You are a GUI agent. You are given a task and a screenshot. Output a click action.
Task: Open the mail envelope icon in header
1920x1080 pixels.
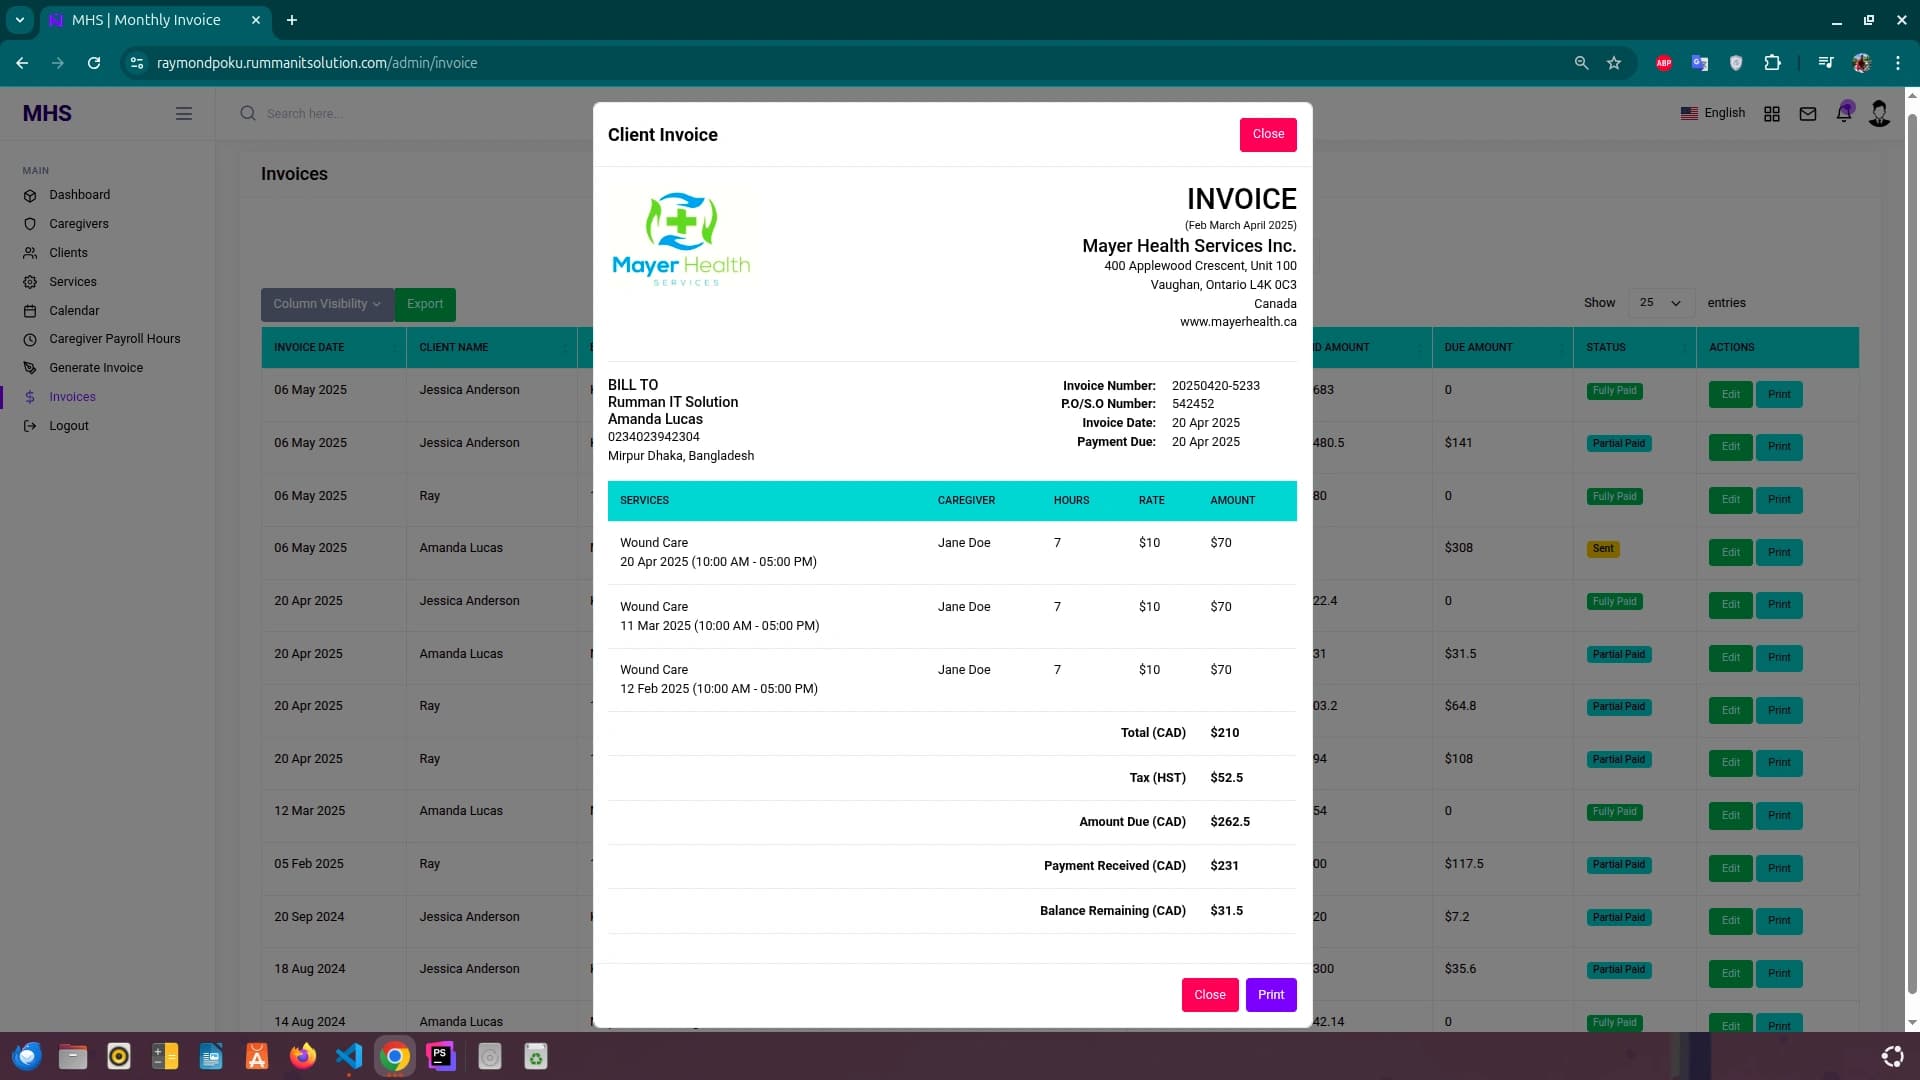[x=1808, y=114]
